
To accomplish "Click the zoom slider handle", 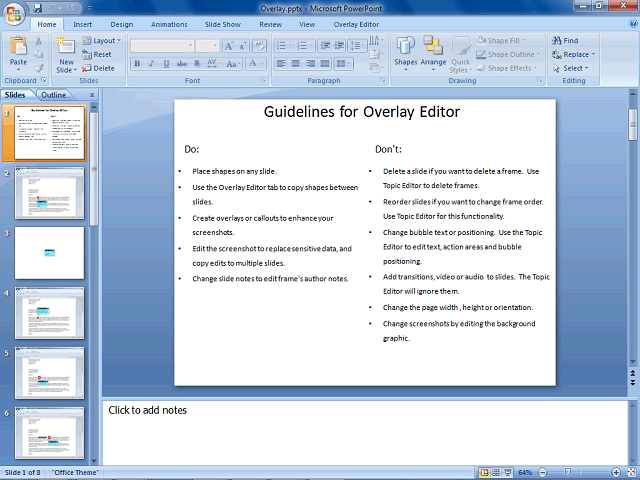I will pyautogui.click(x=567, y=472).
